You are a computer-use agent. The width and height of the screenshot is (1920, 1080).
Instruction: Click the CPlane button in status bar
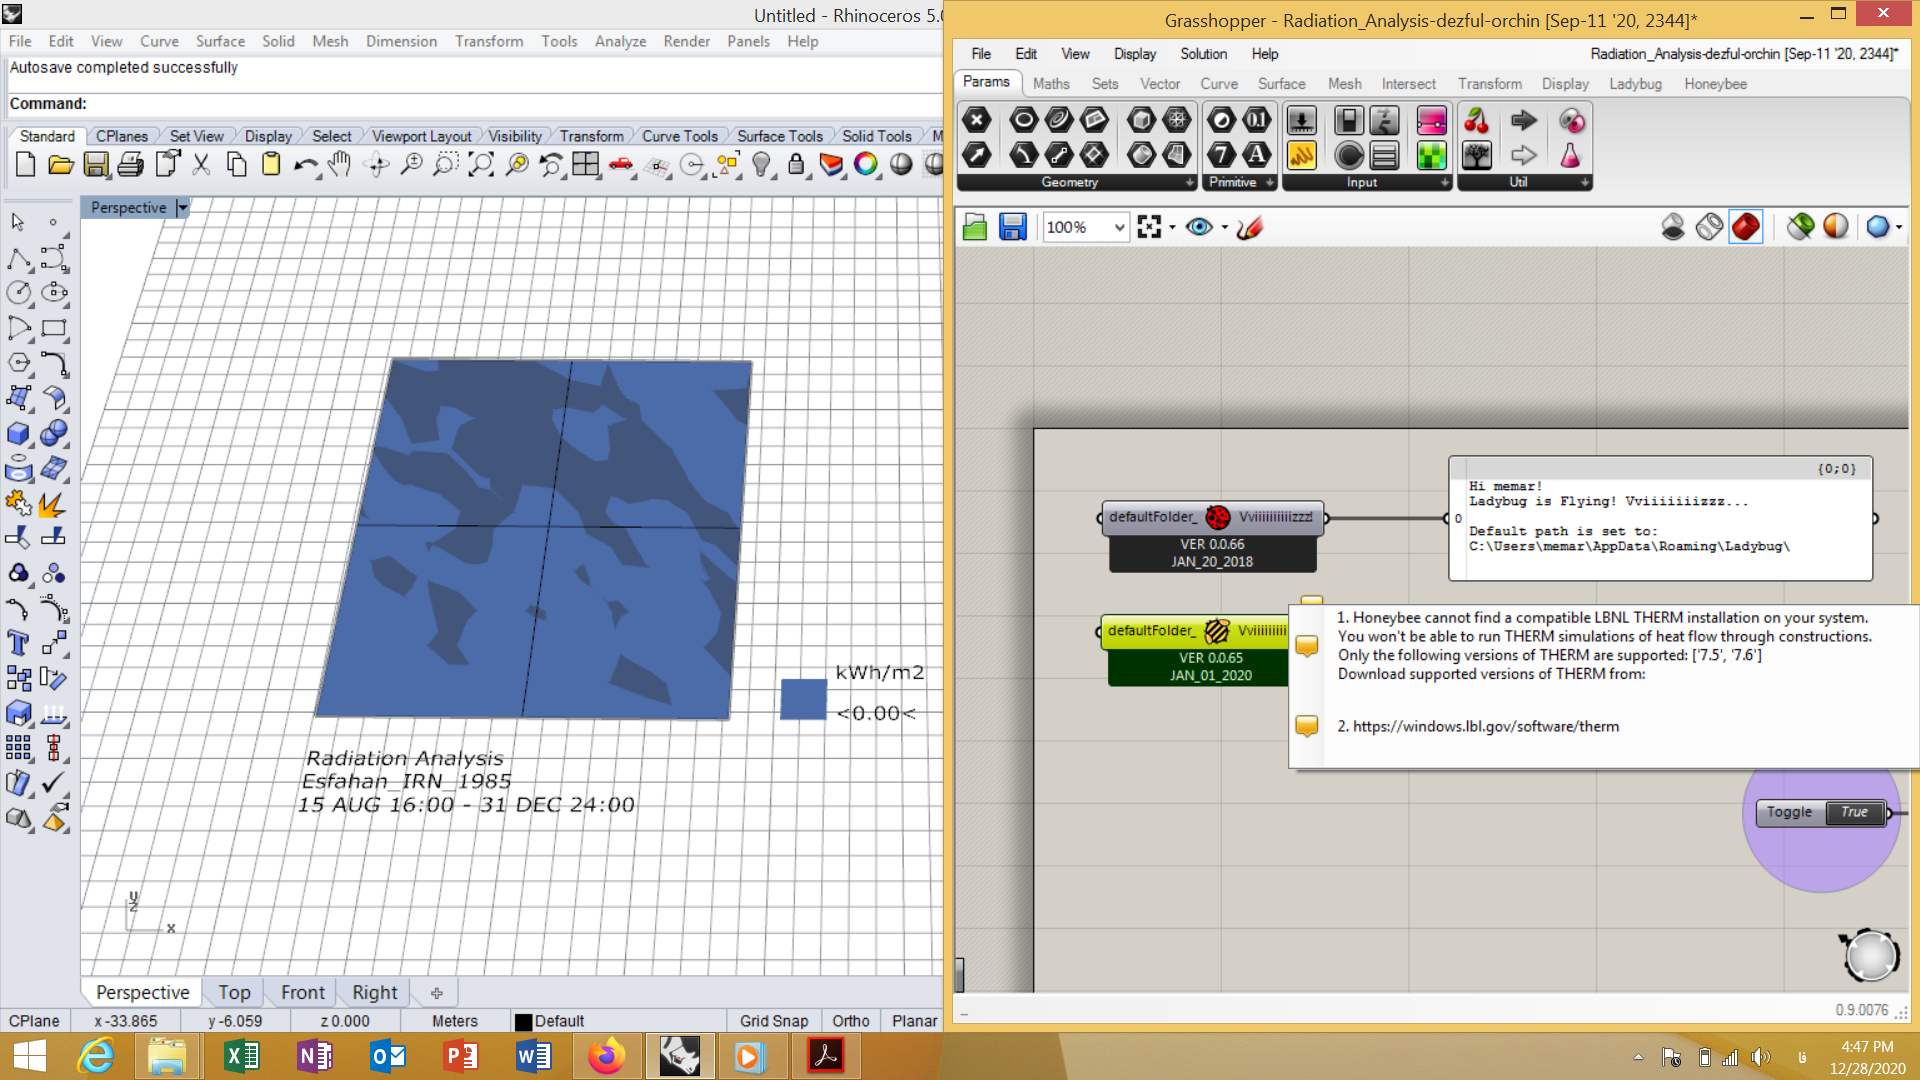coord(34,1021)
